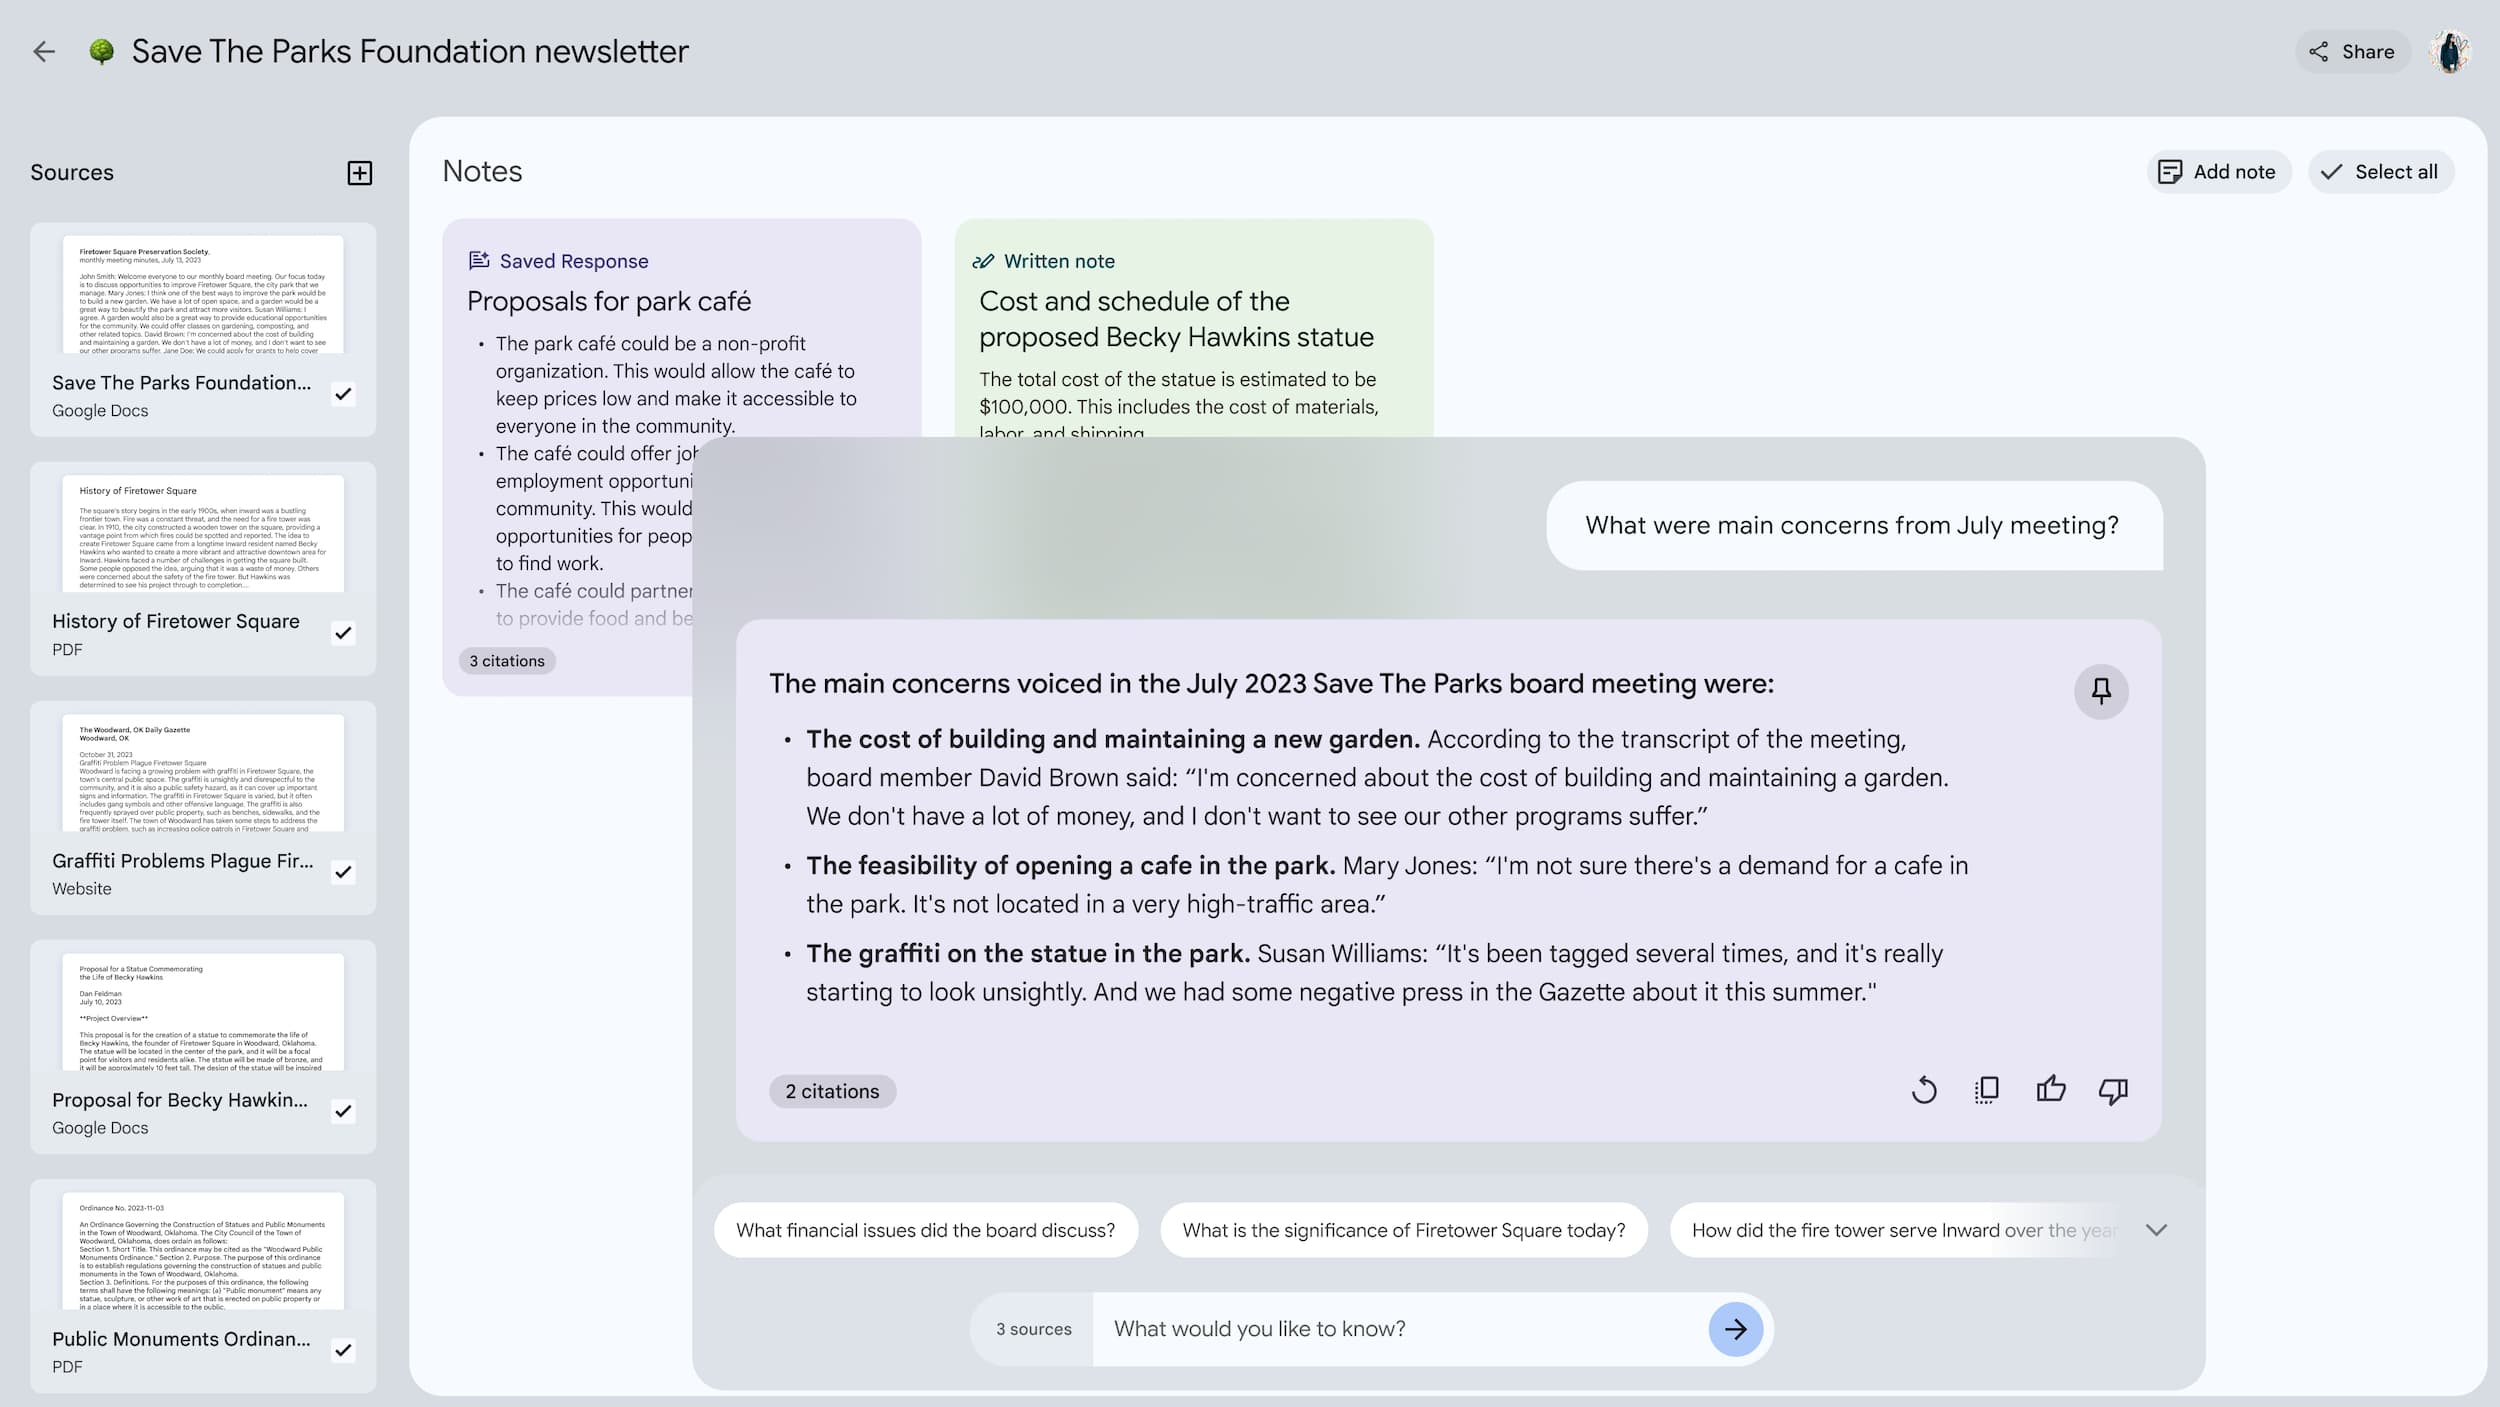Copy the response to clipboard

tap(1986, 1090)
